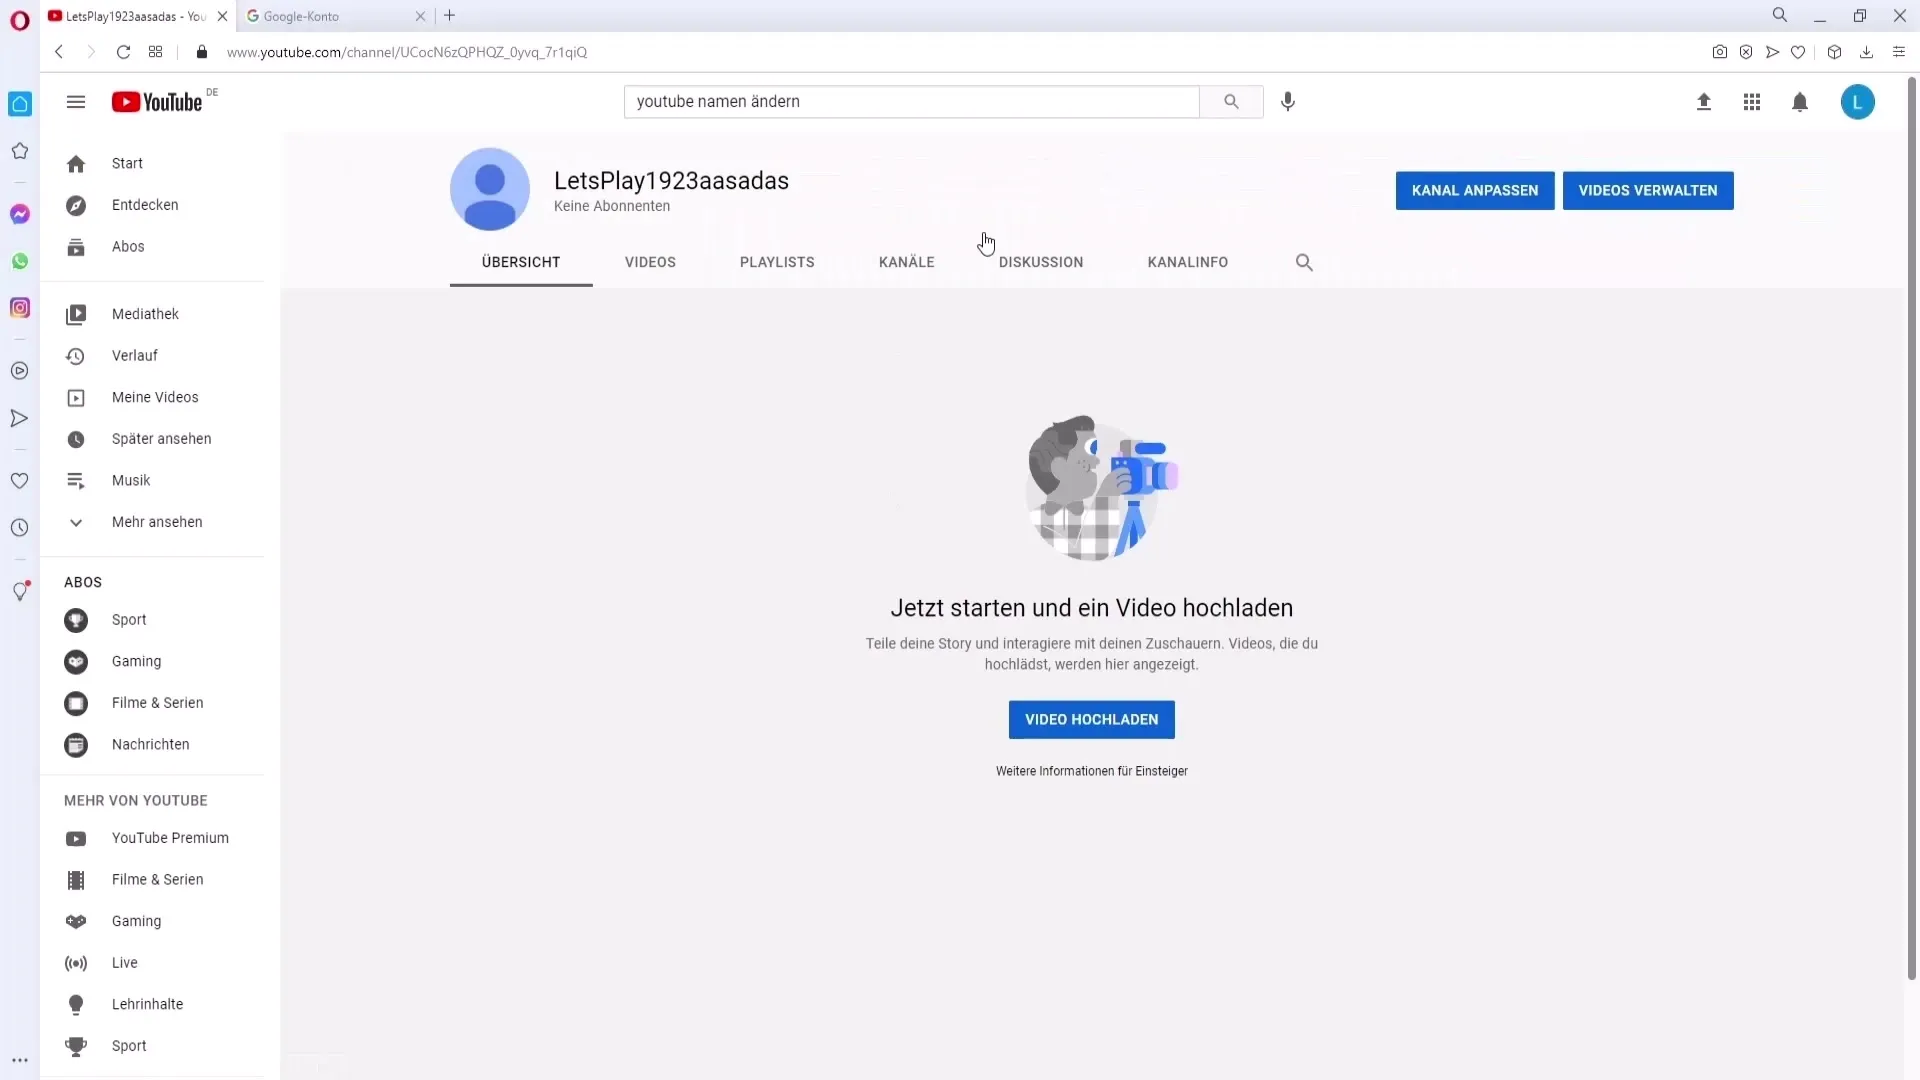Screen dimensions: 1920x1080
Task: Click the Google Apps grid icon
Action: tap(1753, 102)
